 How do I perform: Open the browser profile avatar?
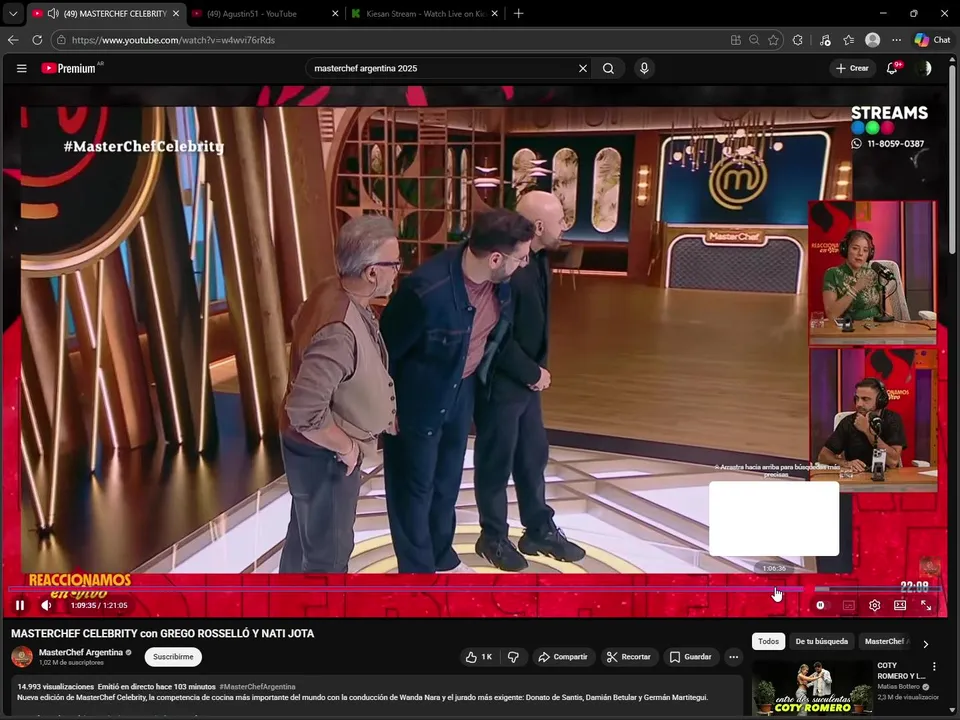click(x=872, y=40)
